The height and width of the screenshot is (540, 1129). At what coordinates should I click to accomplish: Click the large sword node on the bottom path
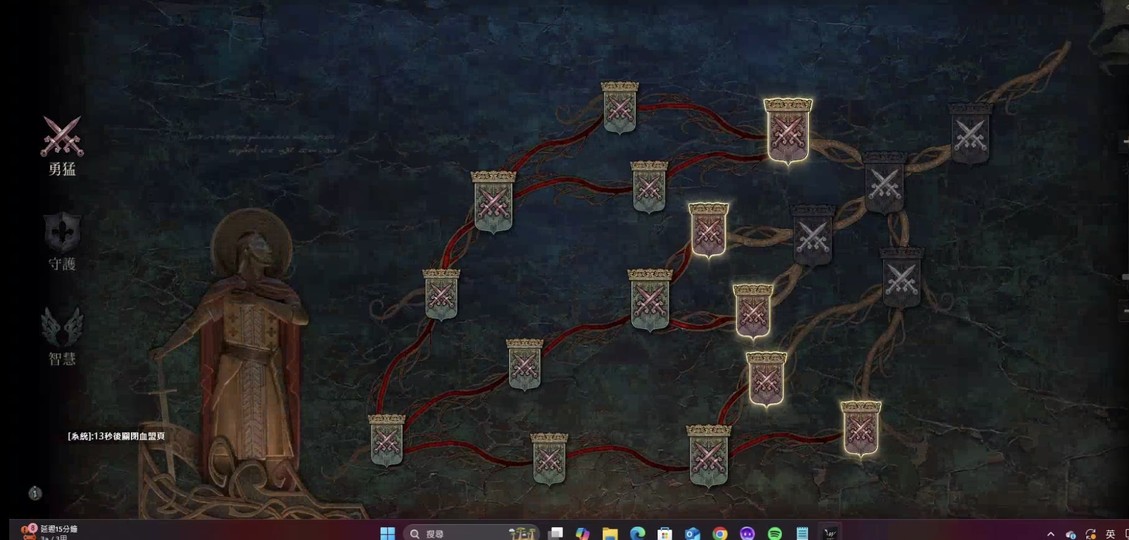point(709,455)
